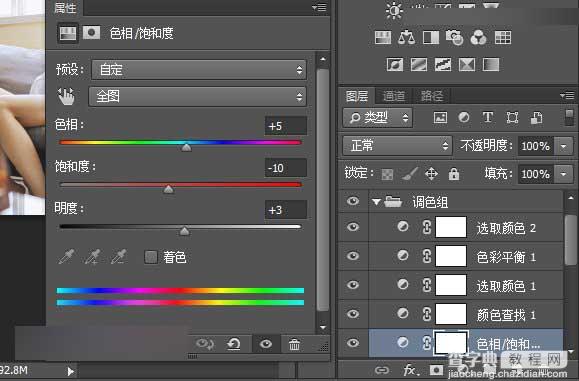
Task: Collapse the 调色组 group triangle
Action: pos(376,202)
